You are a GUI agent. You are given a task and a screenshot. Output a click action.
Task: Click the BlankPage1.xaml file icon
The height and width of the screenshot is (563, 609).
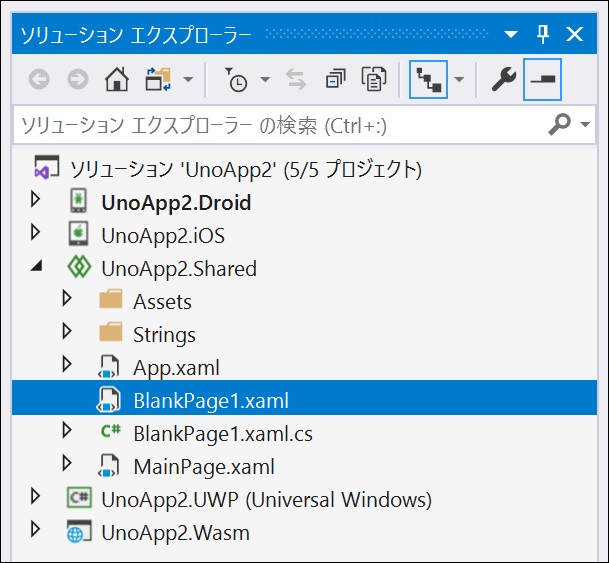coord(109,400)
